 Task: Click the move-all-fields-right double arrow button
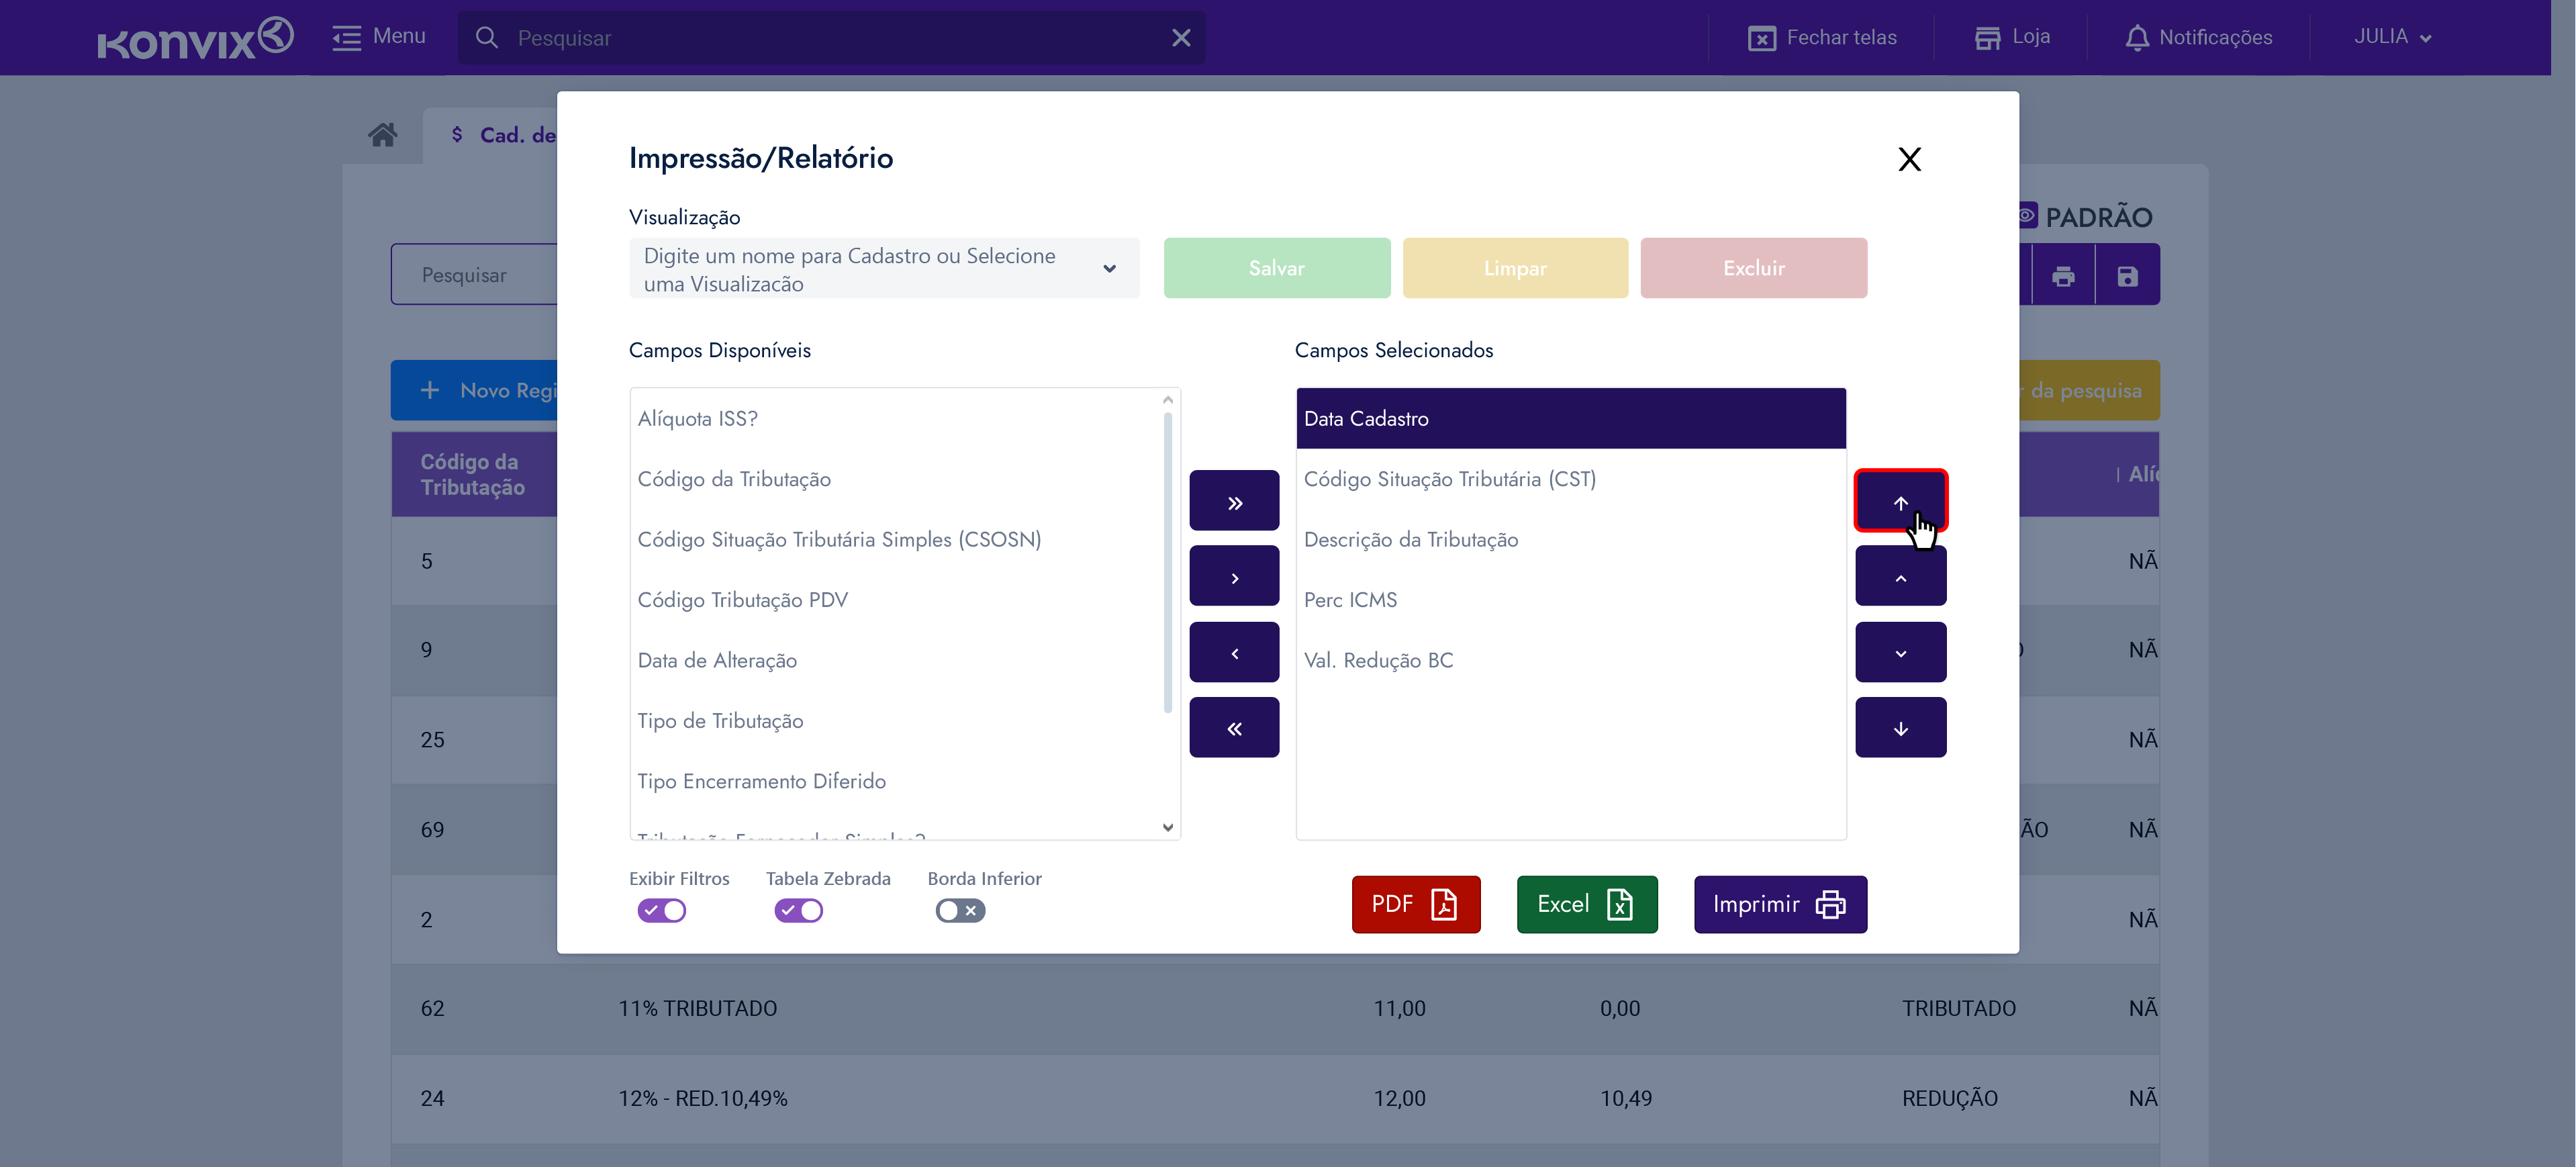1233,502
